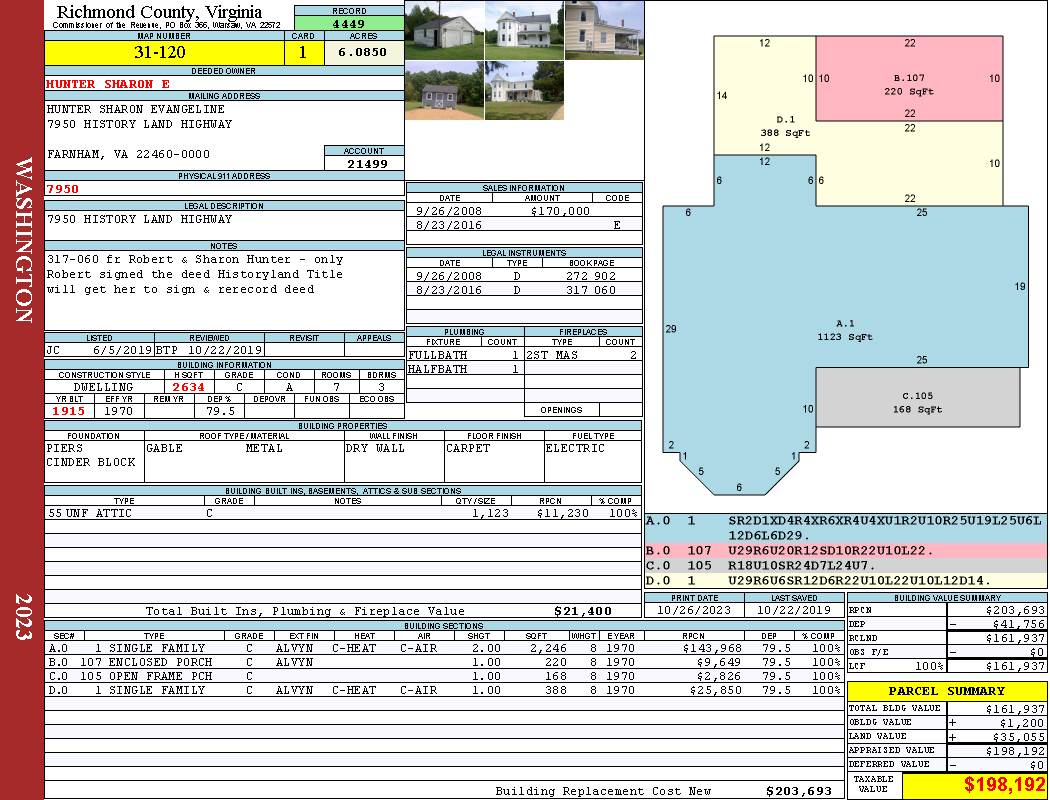Open the cream house side-view photo
The image size is (1050, 800).
(x=604, y=31)
